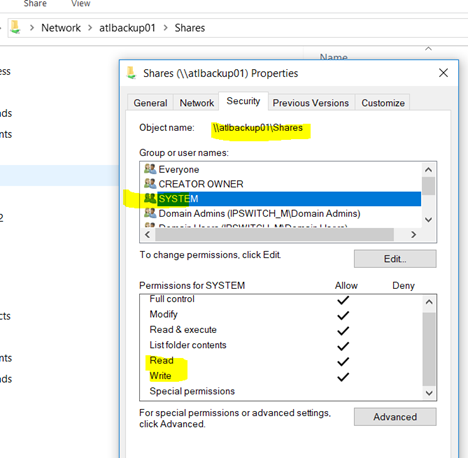Click the Write allow checkmark
Viewport: 468px width, 458px height.
pos(343,377)
